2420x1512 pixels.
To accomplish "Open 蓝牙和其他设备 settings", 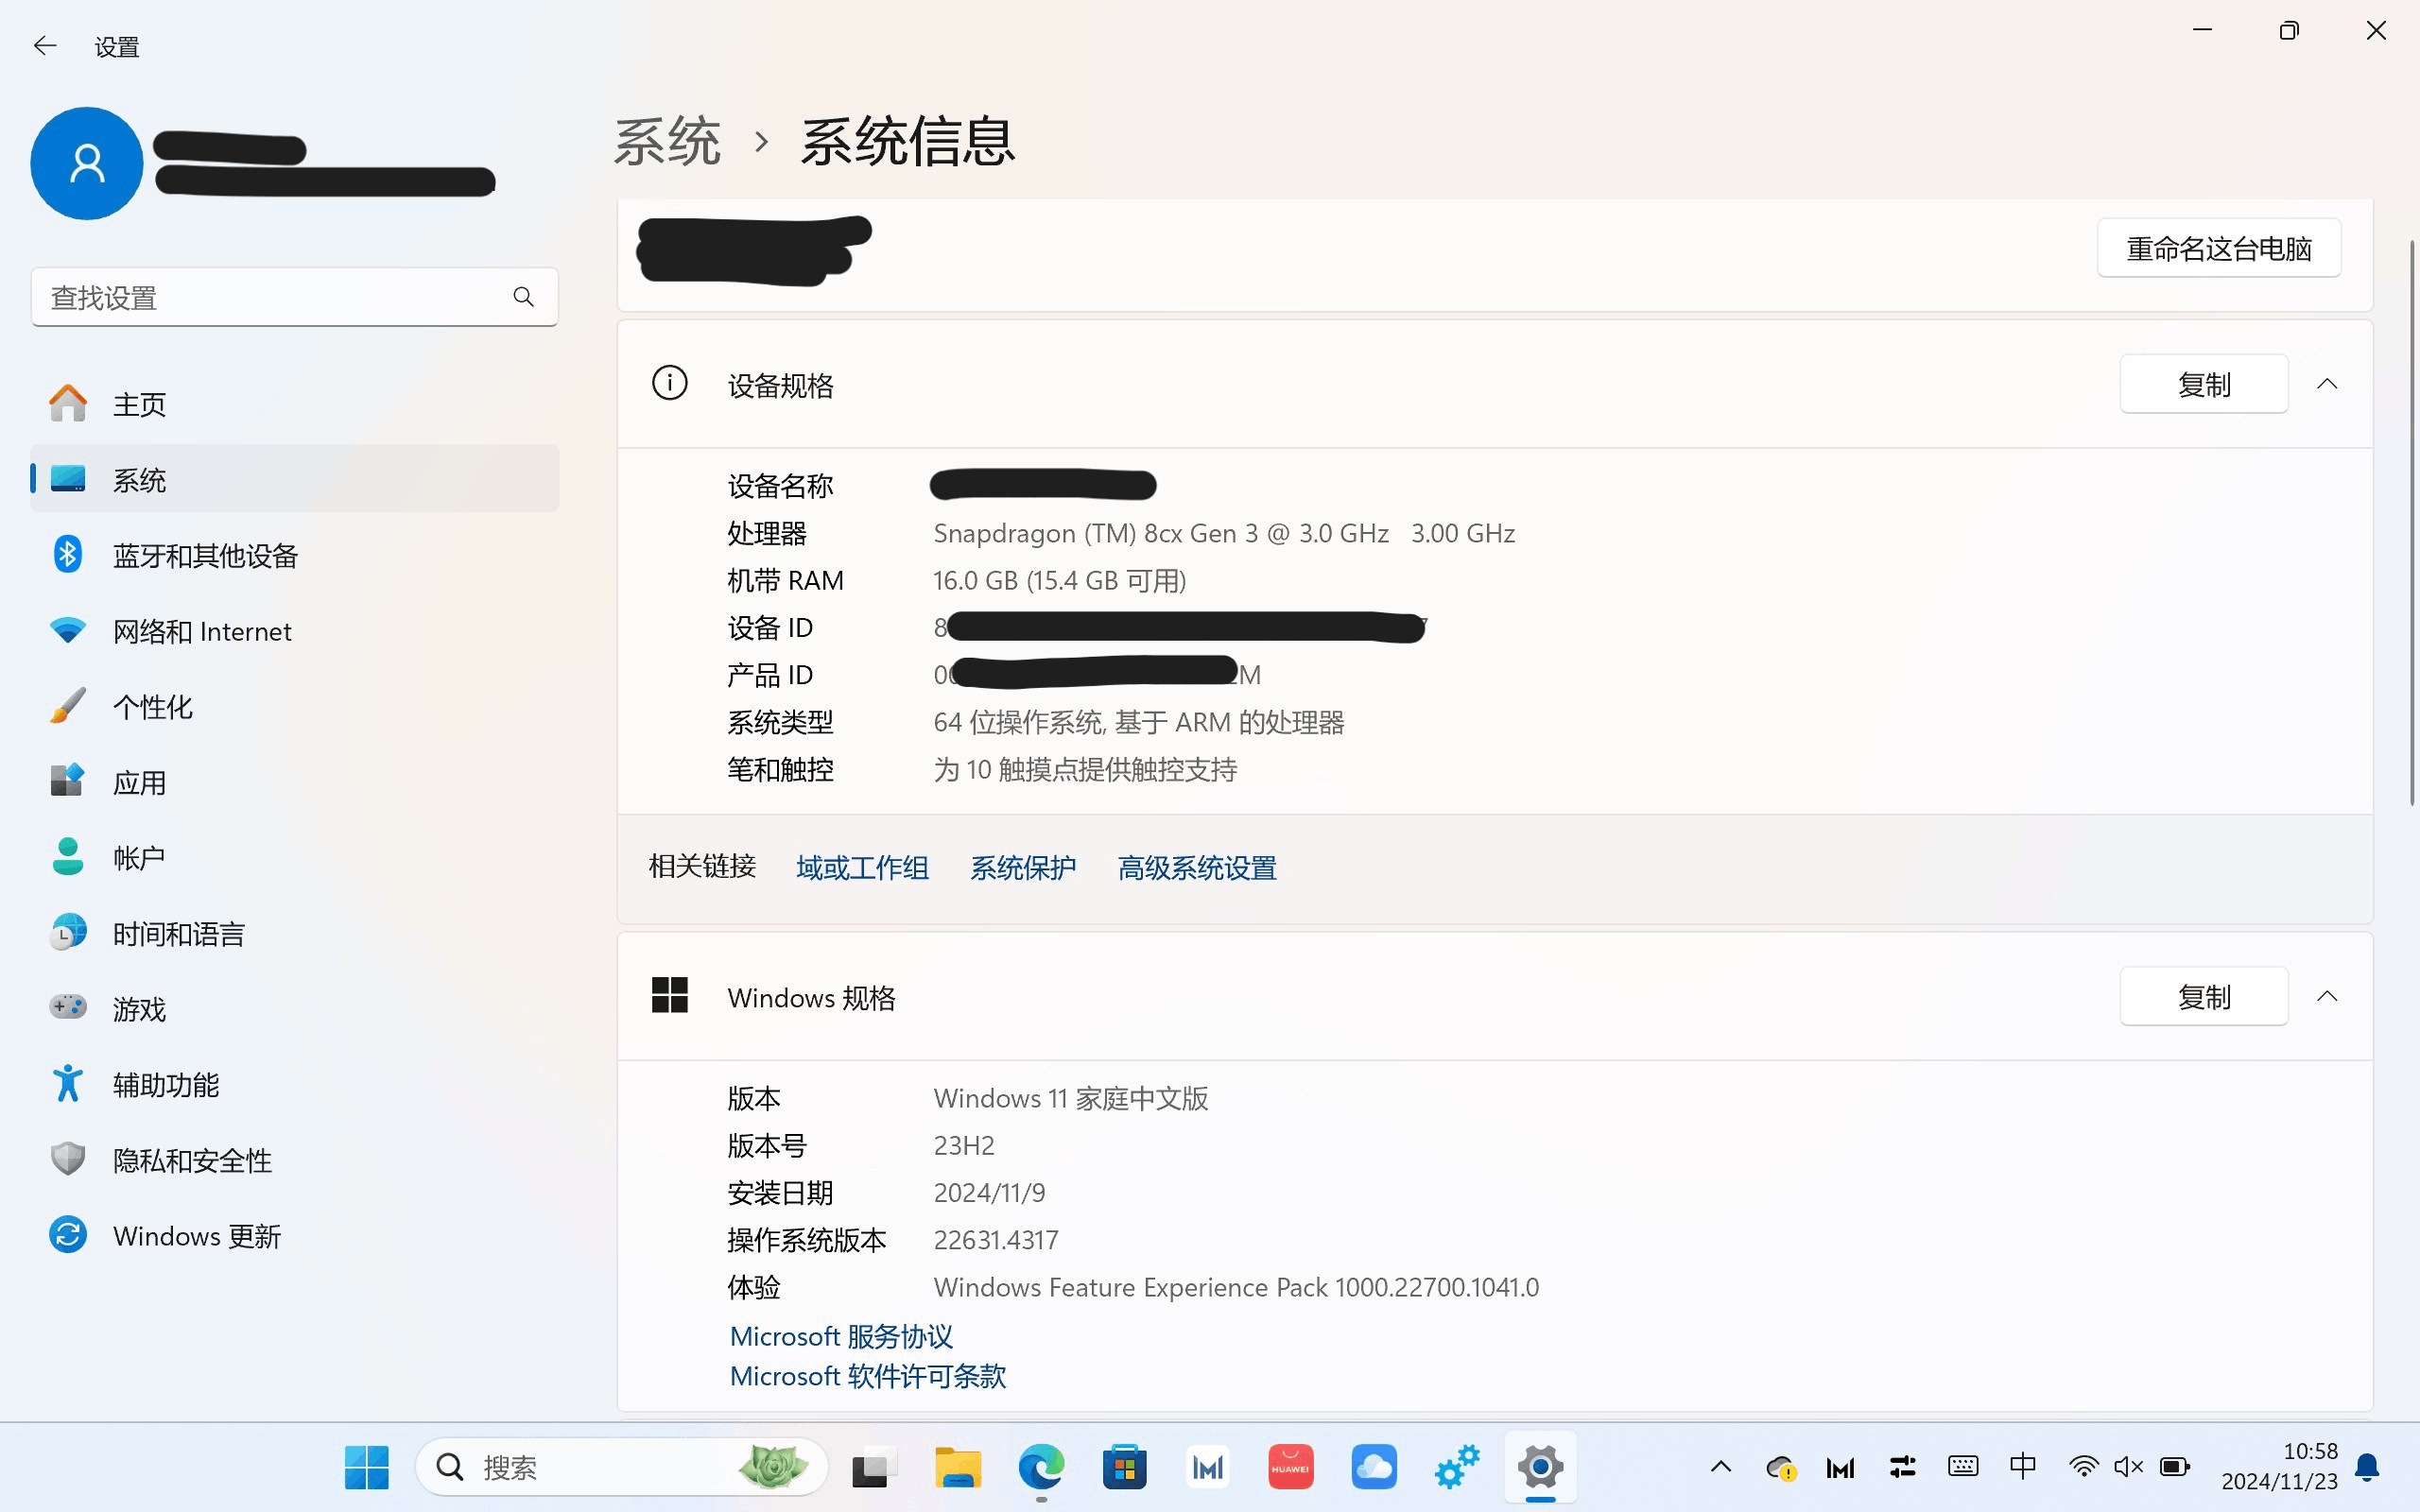I will tap(294, 555).
